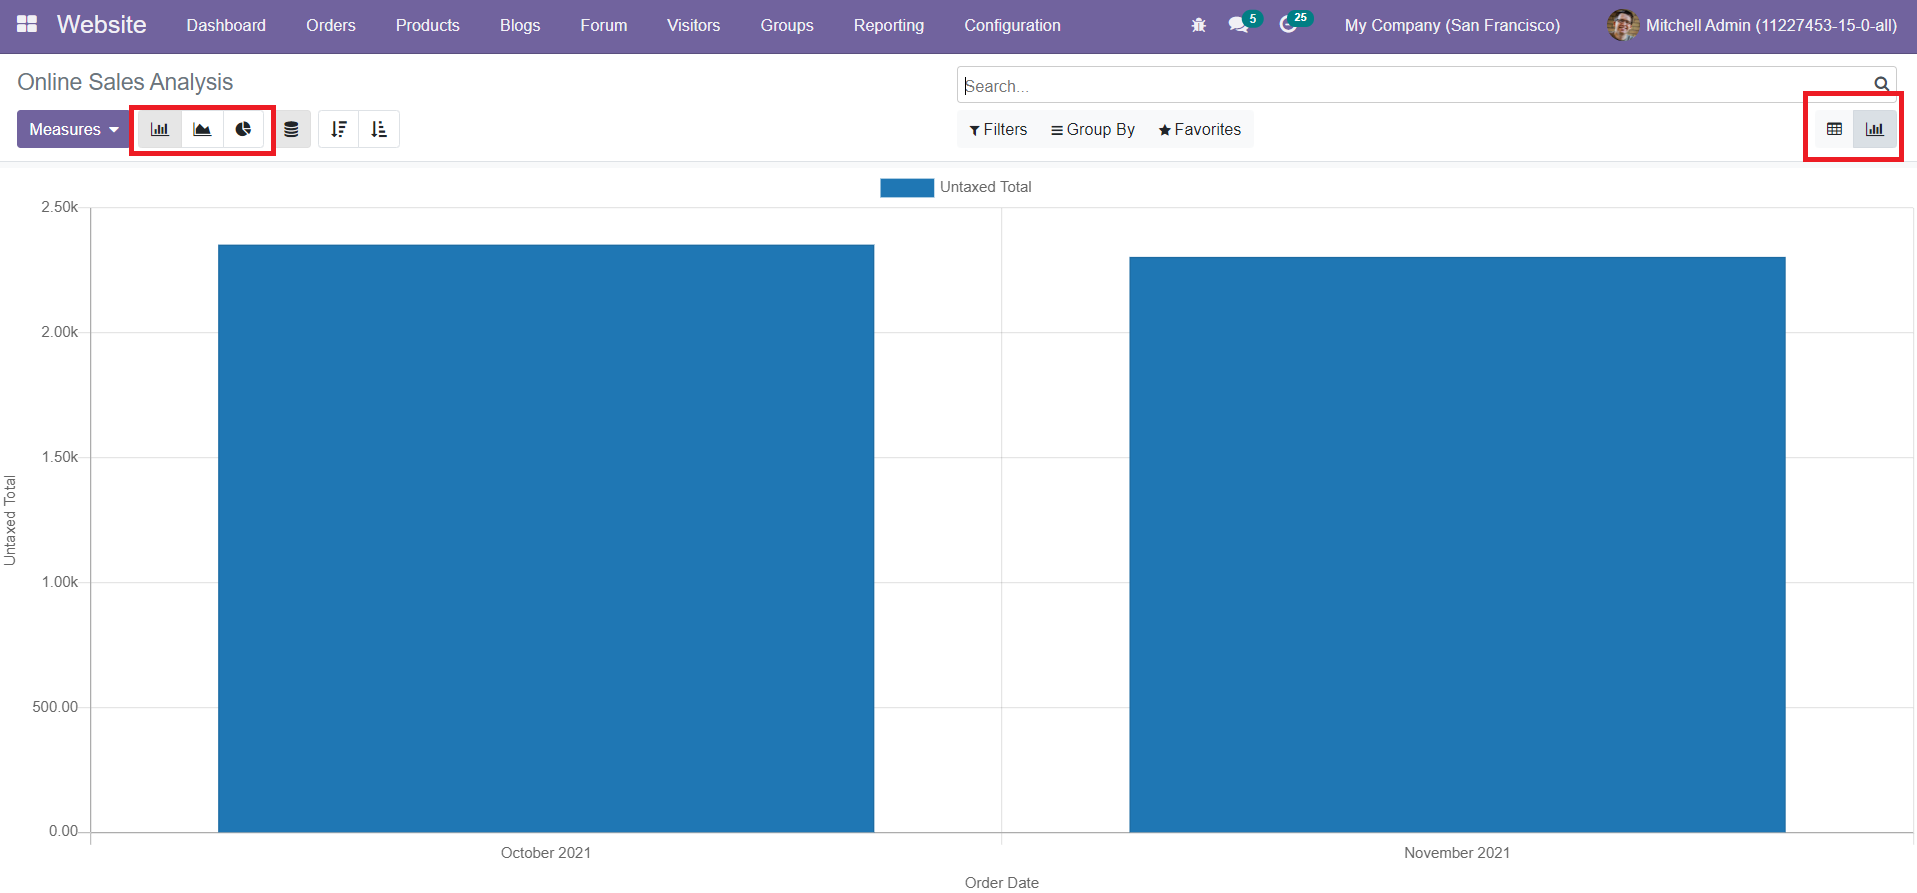Image resolution: width=1917 pixels, height=893 pixels.
Task: Open the Configuration menu
Action: pos(1012,25)
